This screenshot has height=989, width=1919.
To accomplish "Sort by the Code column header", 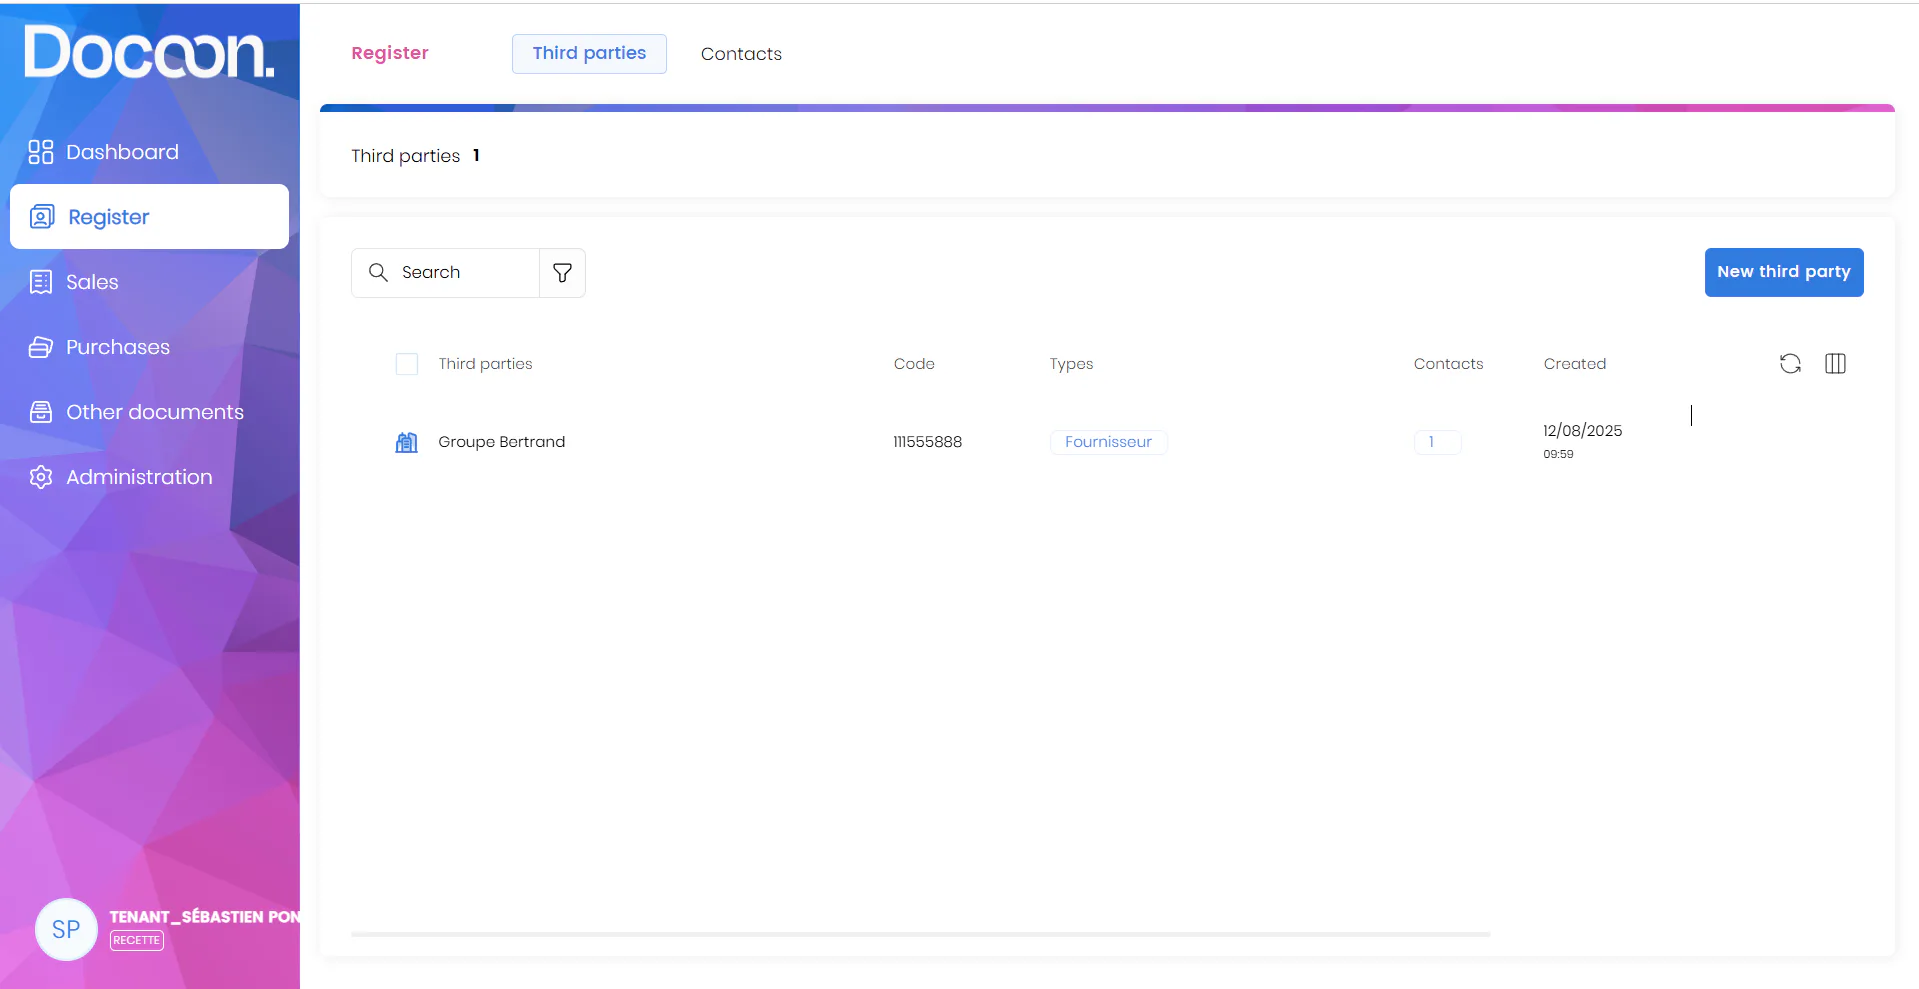I will click(x=914, y=364).
